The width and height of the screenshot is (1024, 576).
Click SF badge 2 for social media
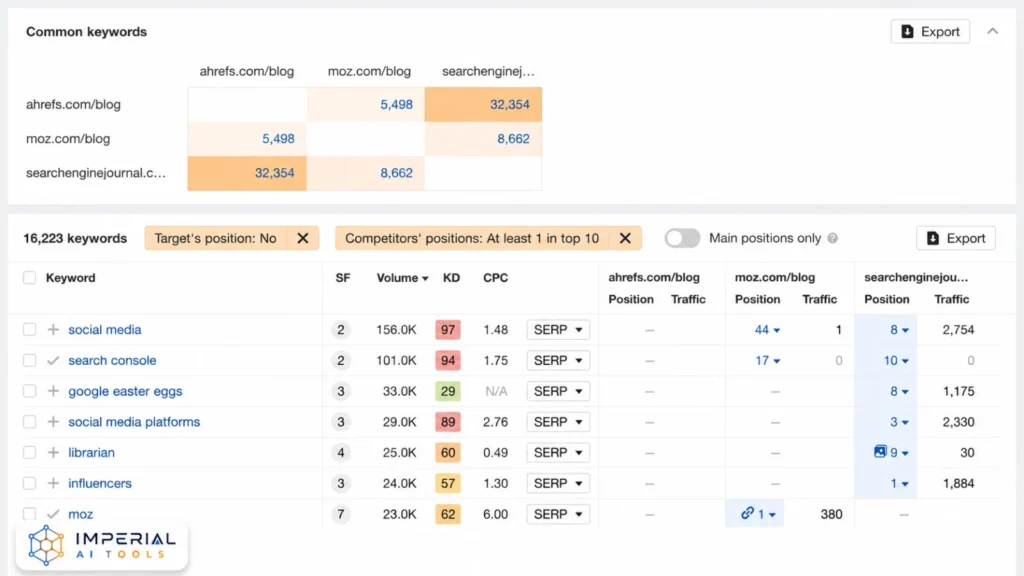tap(340, 330)
